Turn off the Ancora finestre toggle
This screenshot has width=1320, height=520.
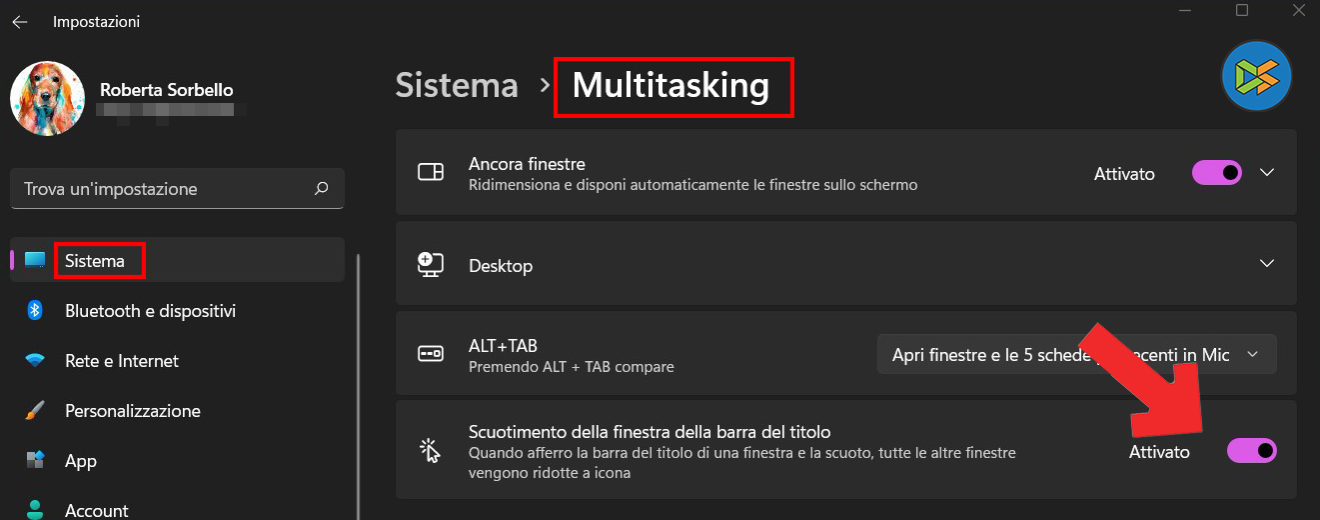tap(1217, 173)
